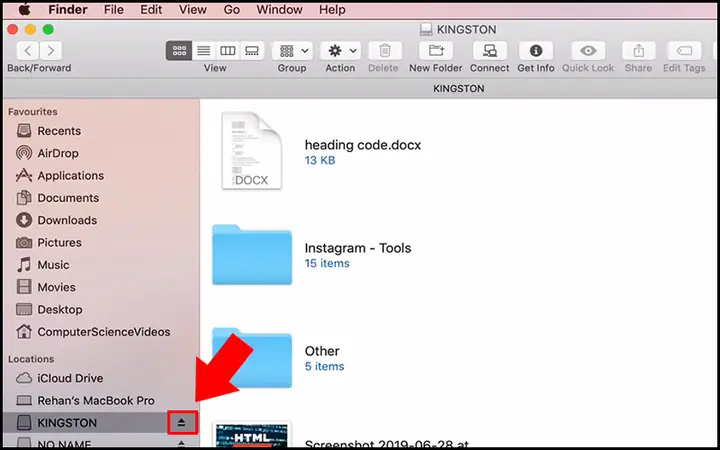This screenshot has width=720, height=450.
Task: Open the Finder menu
Action: click(68, 10)
